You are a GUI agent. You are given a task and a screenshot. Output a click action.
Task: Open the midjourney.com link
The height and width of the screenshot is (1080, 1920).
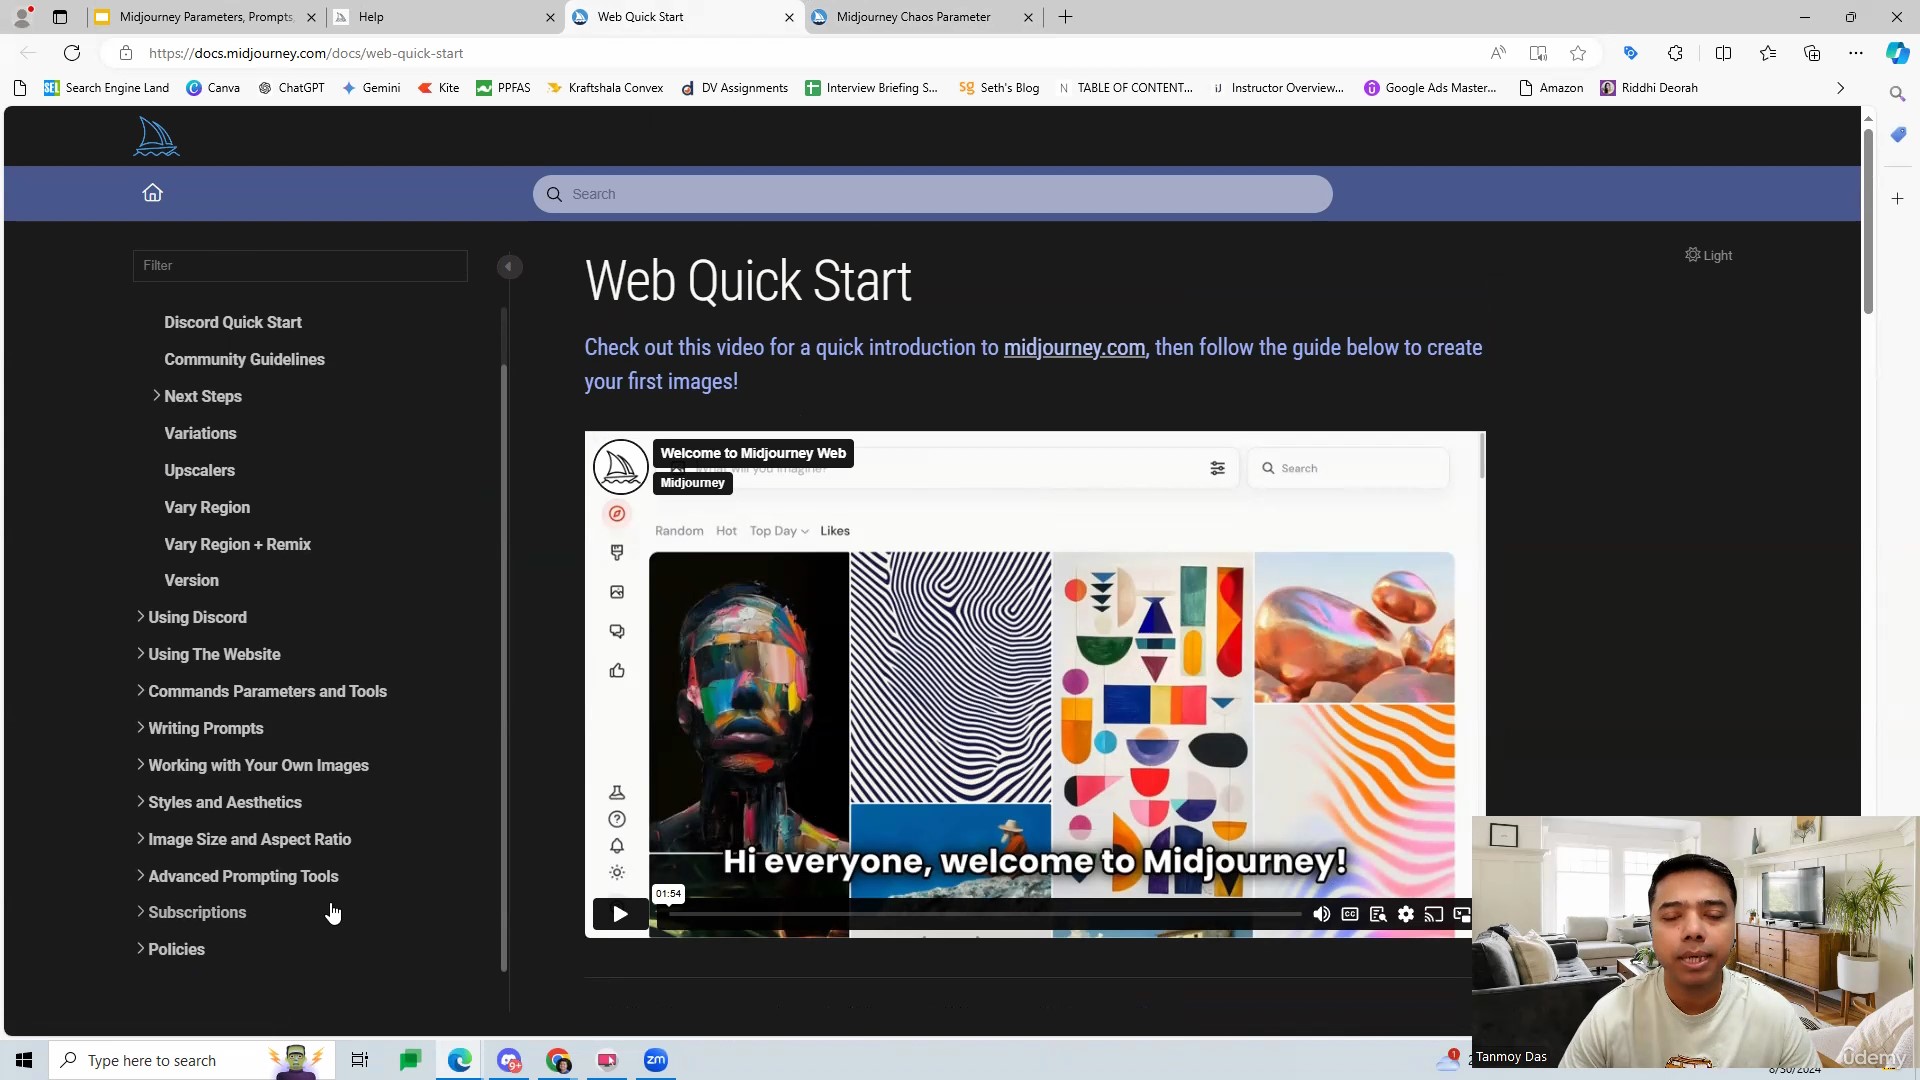[x=1074, y=348]
